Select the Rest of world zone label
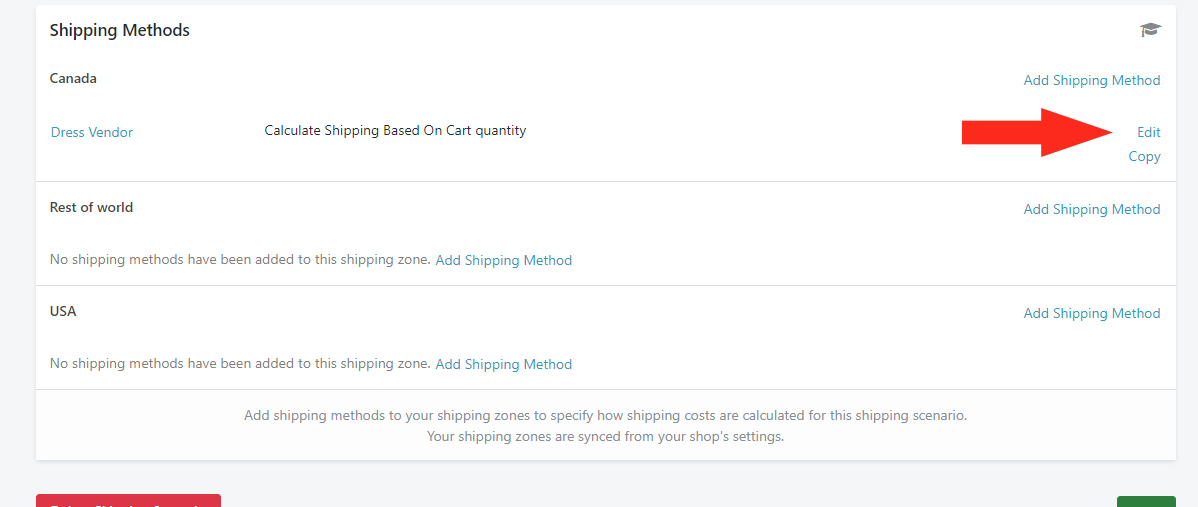The width and height of the screenshot is (1198, 507). [91, 207]
